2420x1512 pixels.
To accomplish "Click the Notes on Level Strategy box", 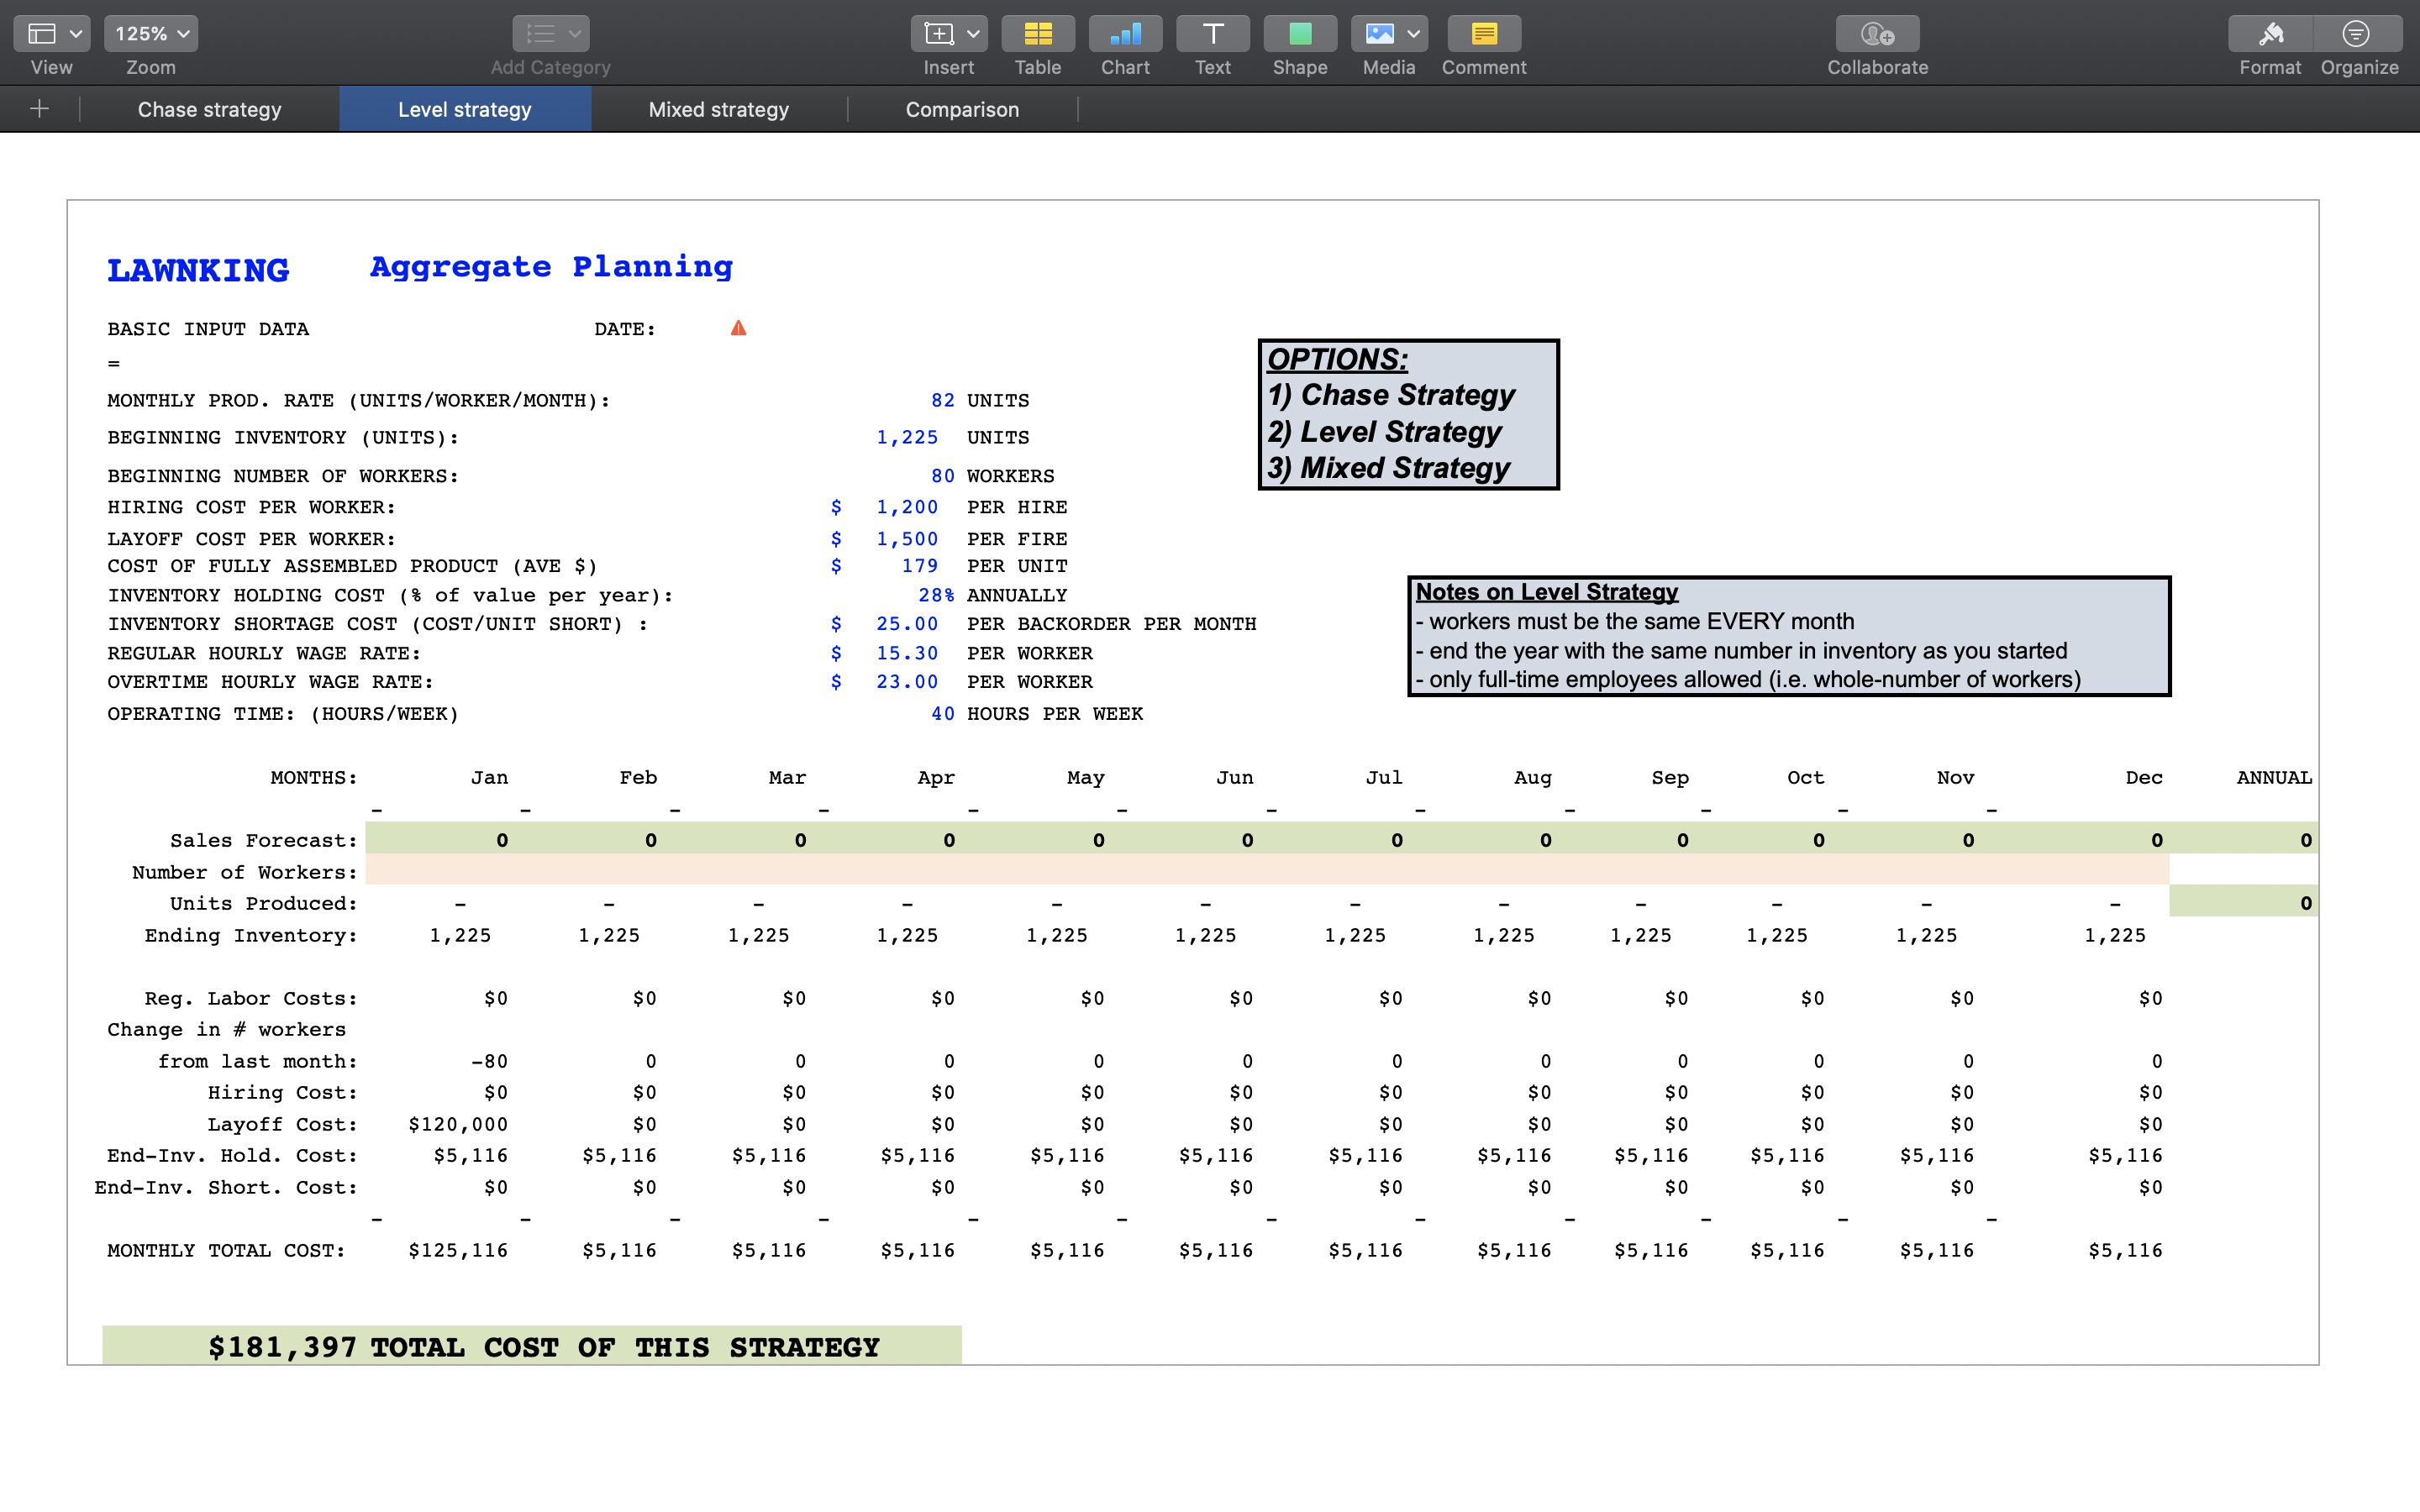I will click(1788, 636).
